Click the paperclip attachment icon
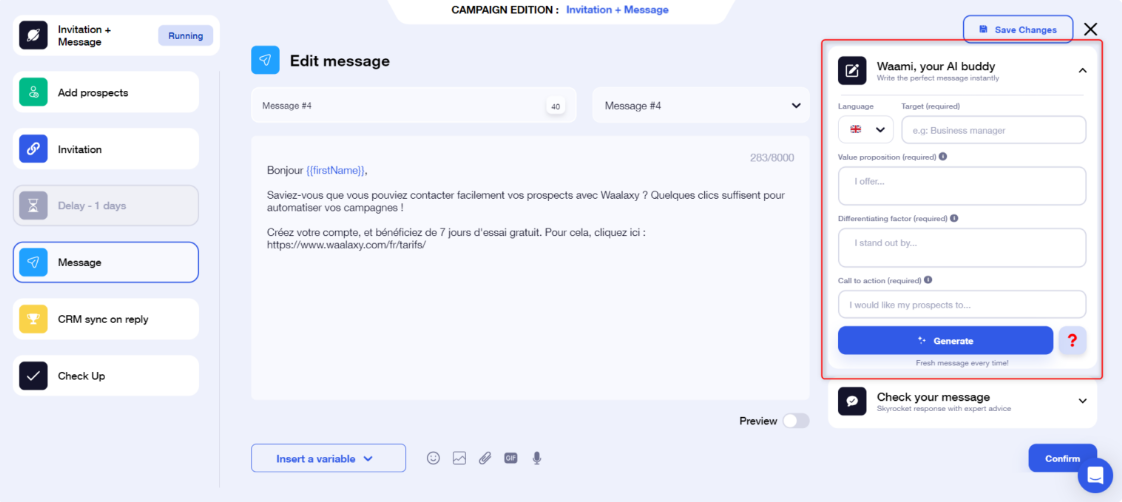This screenshot has width=1122, height=502. [484, 458]
